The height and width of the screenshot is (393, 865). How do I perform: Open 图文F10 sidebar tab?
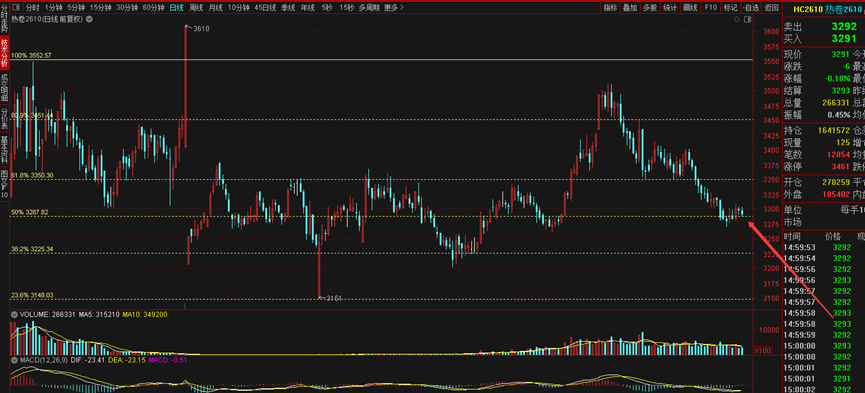coord(4,184)
